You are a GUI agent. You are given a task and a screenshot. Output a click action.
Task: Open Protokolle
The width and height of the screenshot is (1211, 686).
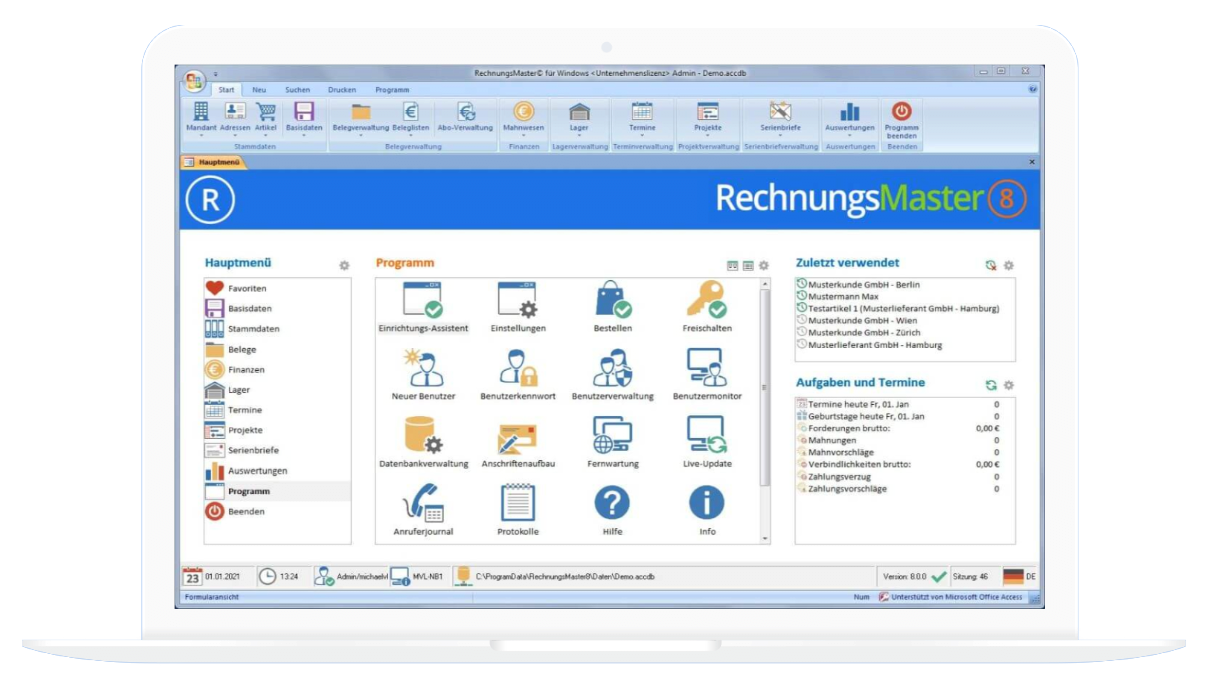point(518,511)
